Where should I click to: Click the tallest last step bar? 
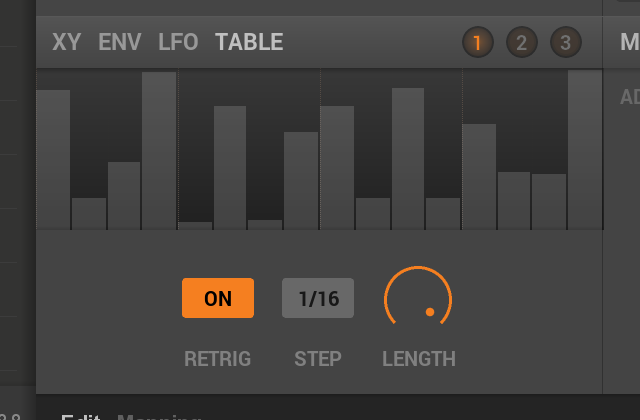coord(585,150)
